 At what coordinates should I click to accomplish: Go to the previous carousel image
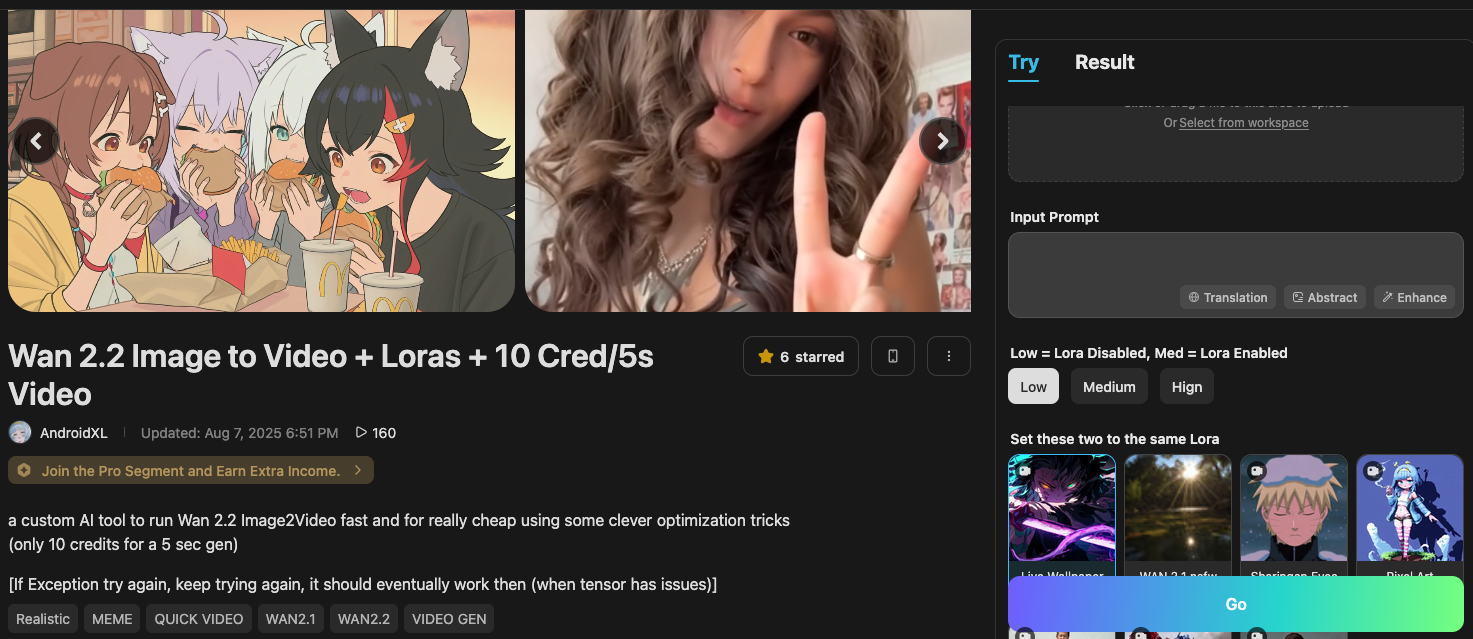(x=36, y=142)
